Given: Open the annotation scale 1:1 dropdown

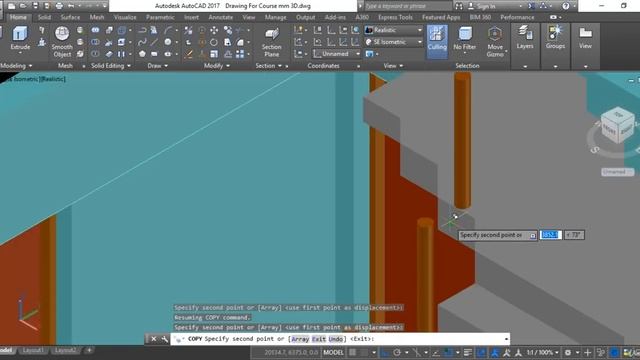Looking at the screenshot, I should (x=542, y=352).
